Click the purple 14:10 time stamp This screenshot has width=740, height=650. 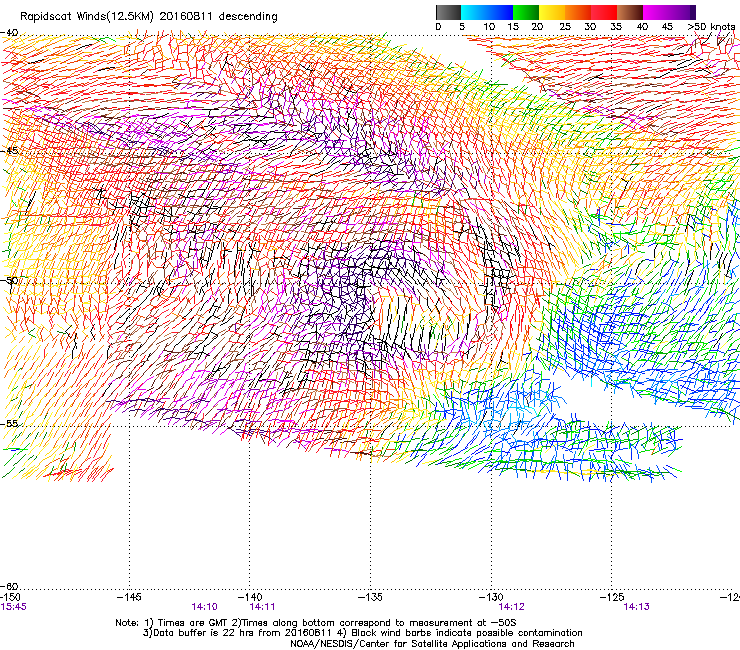point(204,607)
